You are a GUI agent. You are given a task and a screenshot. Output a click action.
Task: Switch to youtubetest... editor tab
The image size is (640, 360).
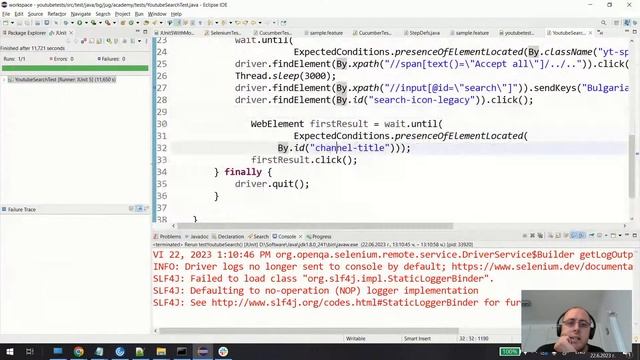[x=517, y=33]
